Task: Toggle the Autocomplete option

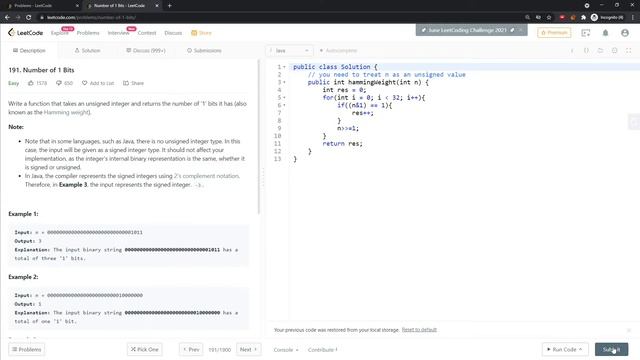Action: (x=338, y=51)
